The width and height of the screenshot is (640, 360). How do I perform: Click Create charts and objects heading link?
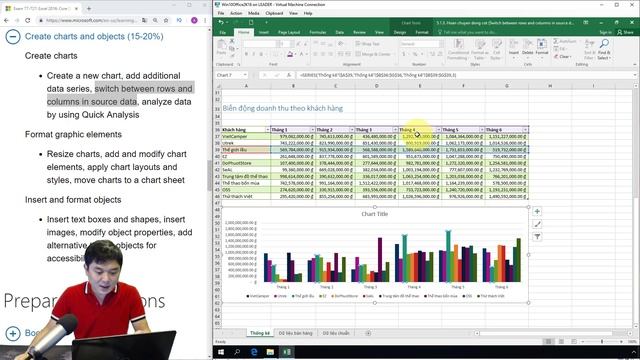[94, 36]
